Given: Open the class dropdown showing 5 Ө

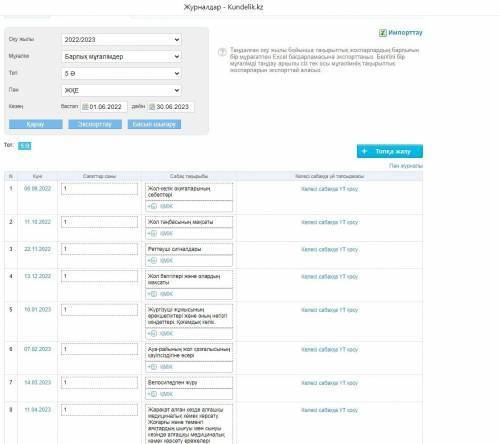Looking at the screenshot, I should (x=121, y=73).
